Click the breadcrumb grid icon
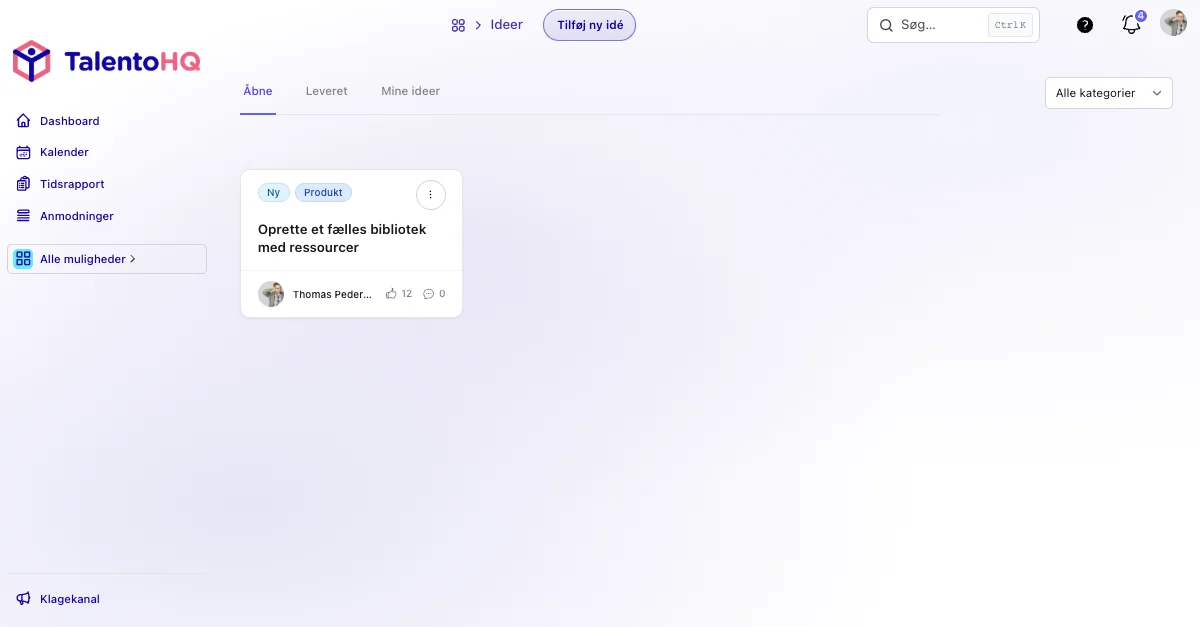The width and height of the screenshot is (1200, 627). pos(458,25)
